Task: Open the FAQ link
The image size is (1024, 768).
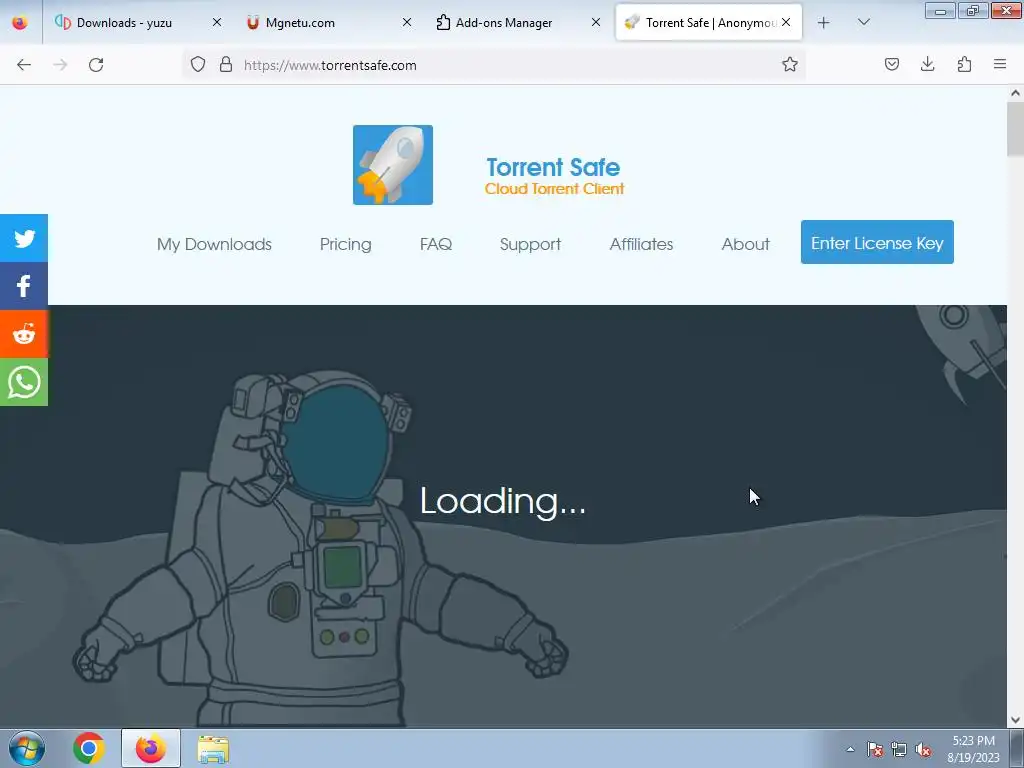Action: point(436,244)
